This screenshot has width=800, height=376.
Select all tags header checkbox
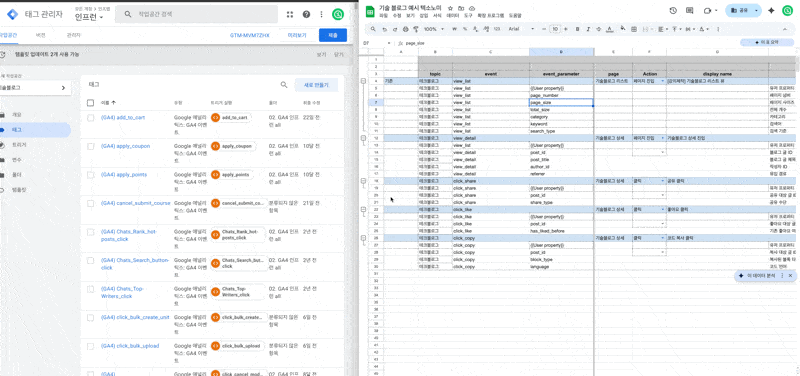point(90,103)
